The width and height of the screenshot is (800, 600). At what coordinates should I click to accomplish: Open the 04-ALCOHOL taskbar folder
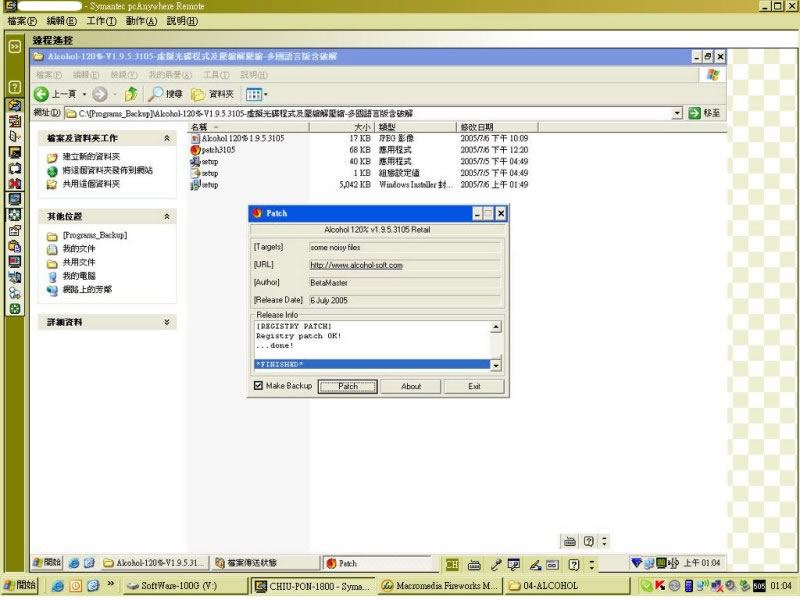[x=566, y=586]
